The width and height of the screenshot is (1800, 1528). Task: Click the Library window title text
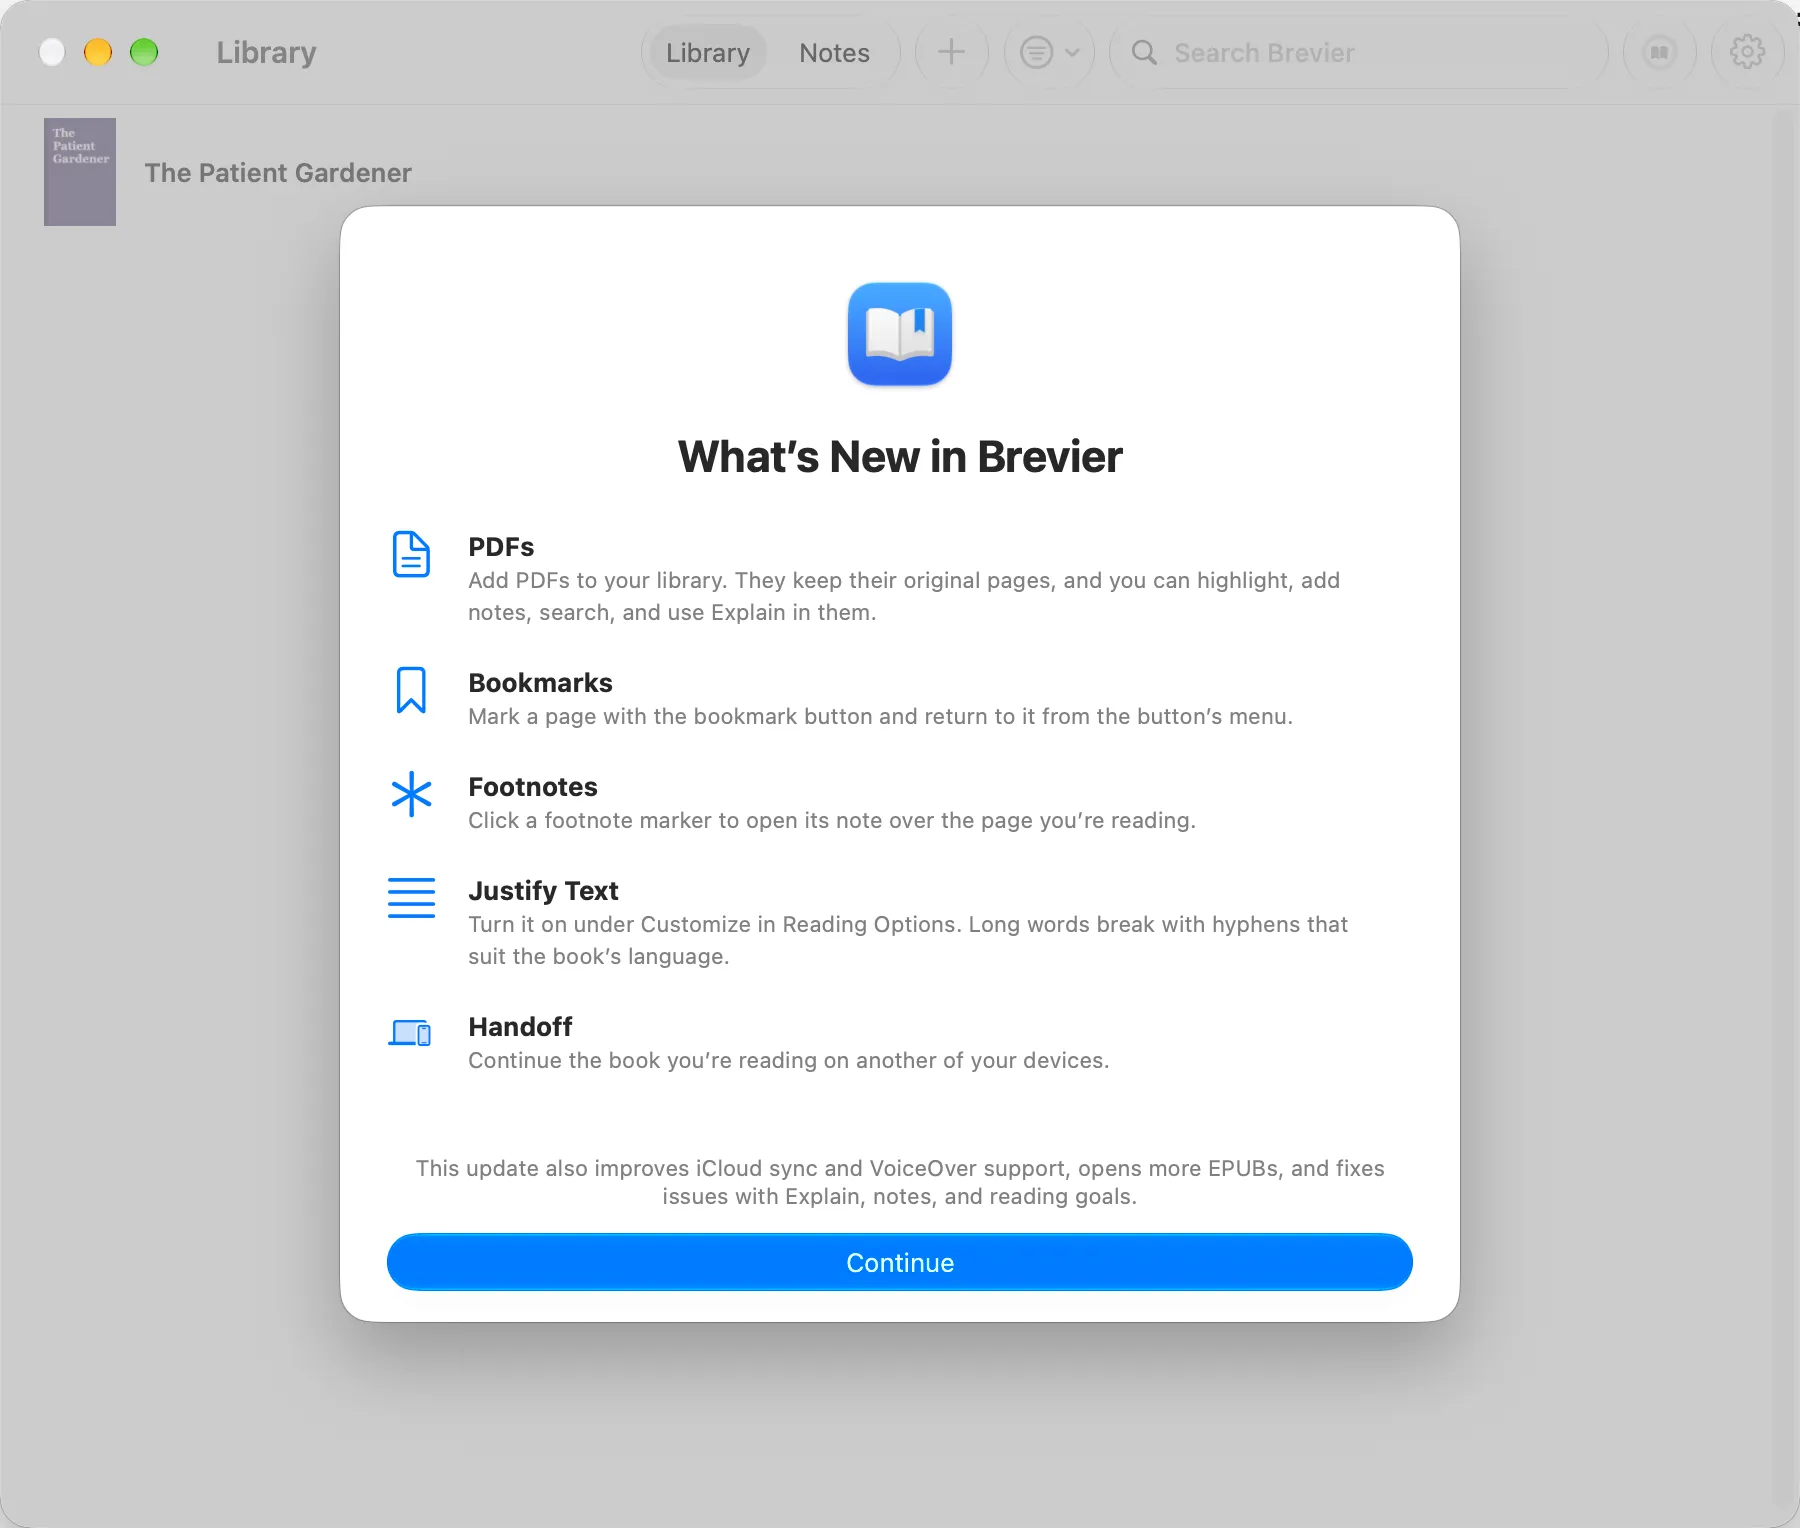(266, 52)
